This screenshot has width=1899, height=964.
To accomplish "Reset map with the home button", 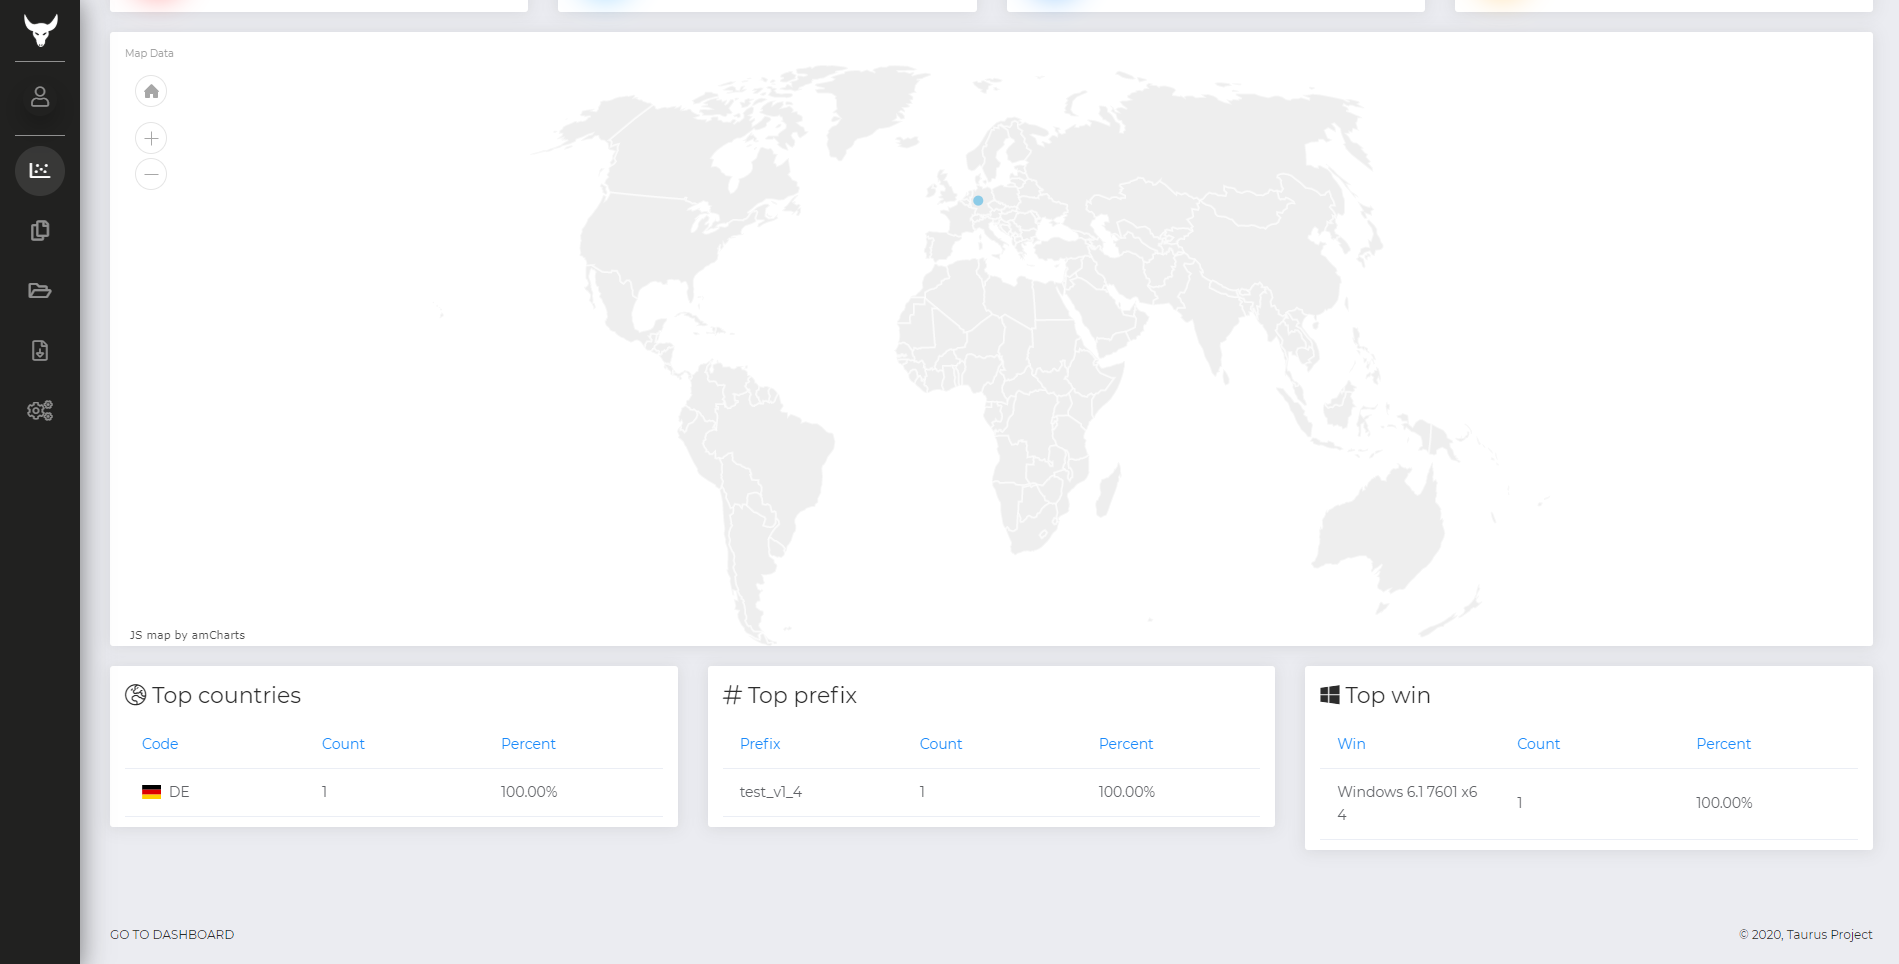I will pos(151,92).
